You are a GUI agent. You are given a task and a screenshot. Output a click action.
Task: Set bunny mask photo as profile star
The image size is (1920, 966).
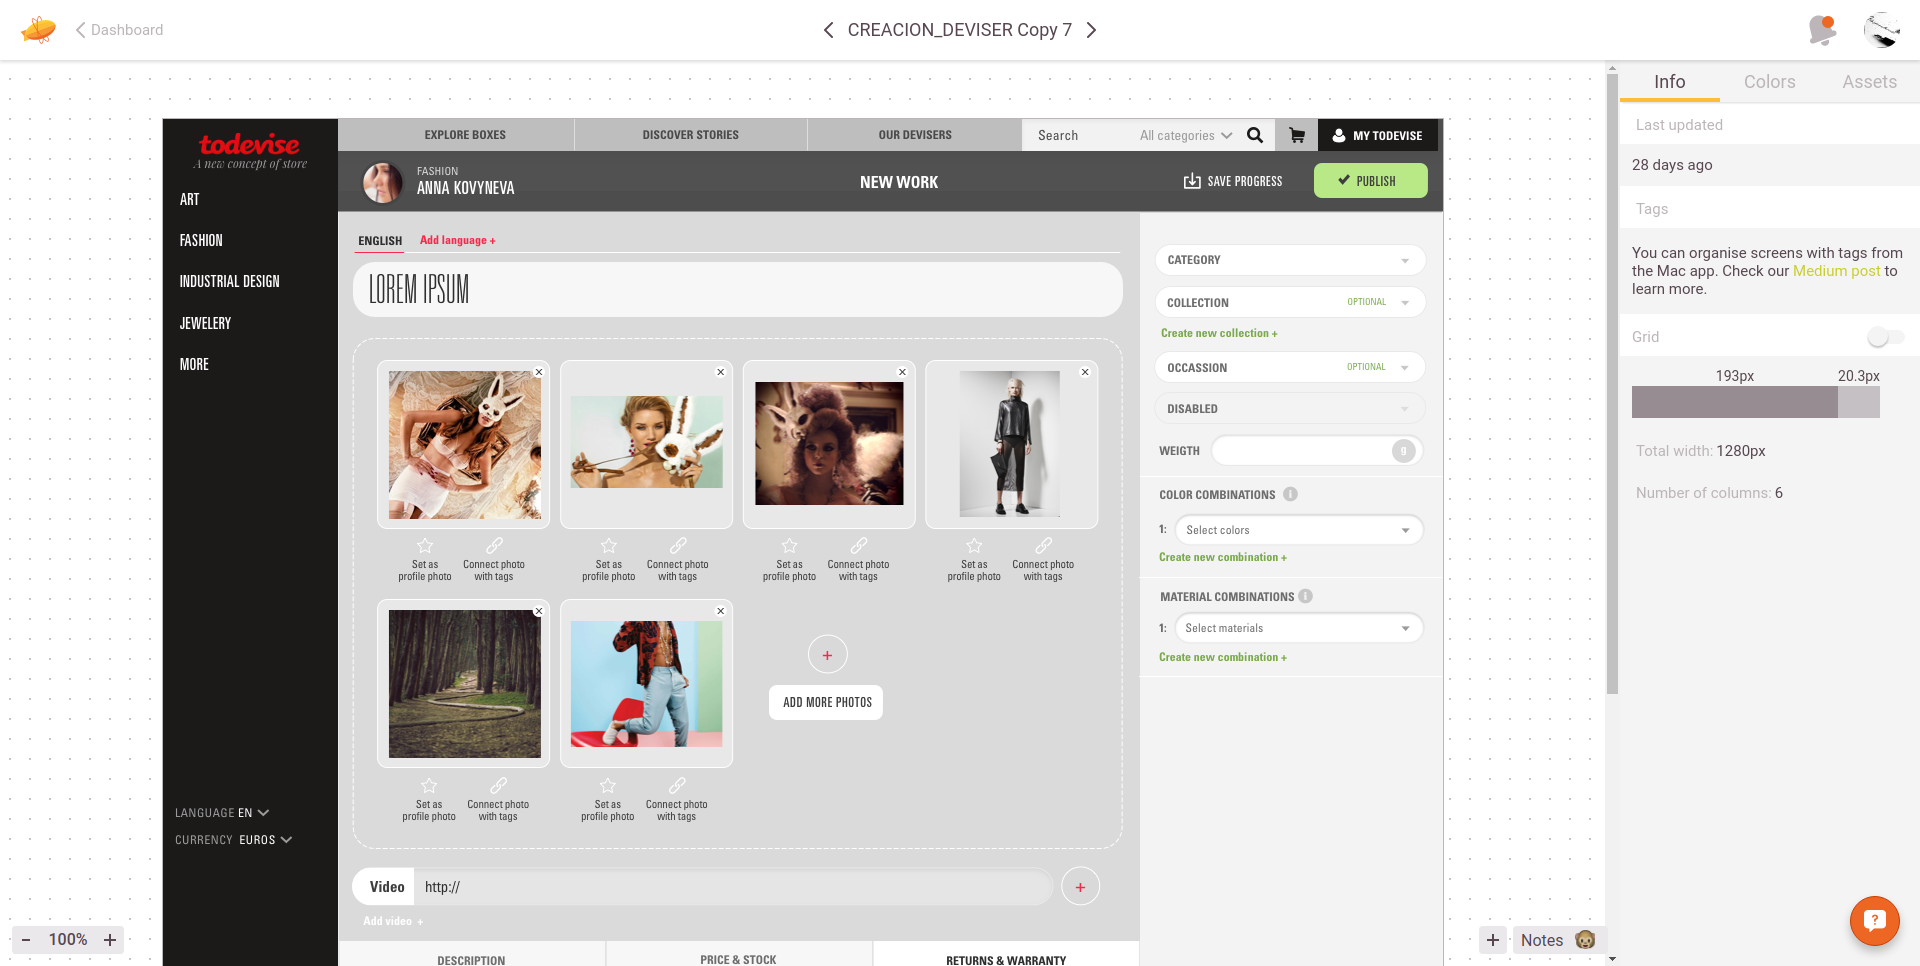click(x=425, y=546)
